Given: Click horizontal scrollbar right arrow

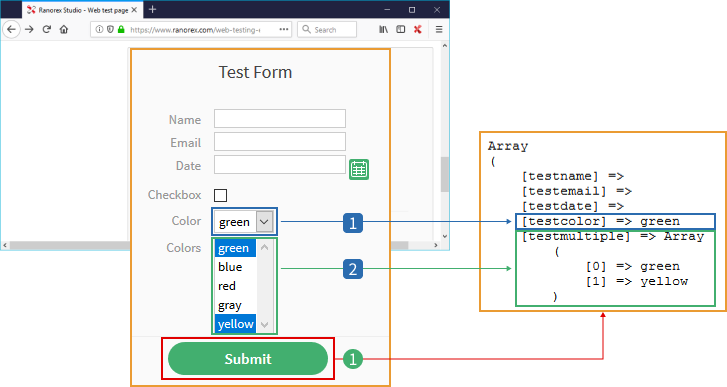Looking at the screenshot, I should click(x=435, y=245).
